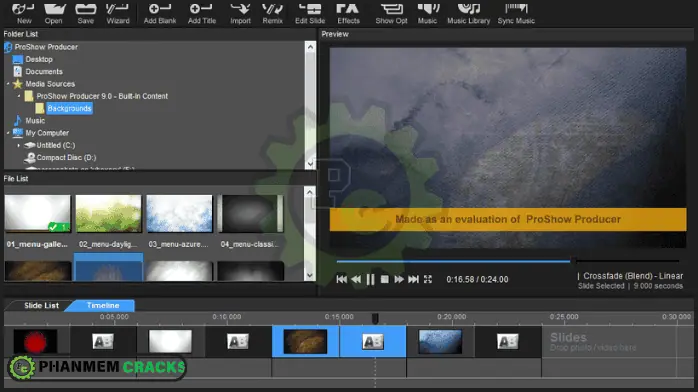Open the Effects (FX) tool

pos(348,12)
